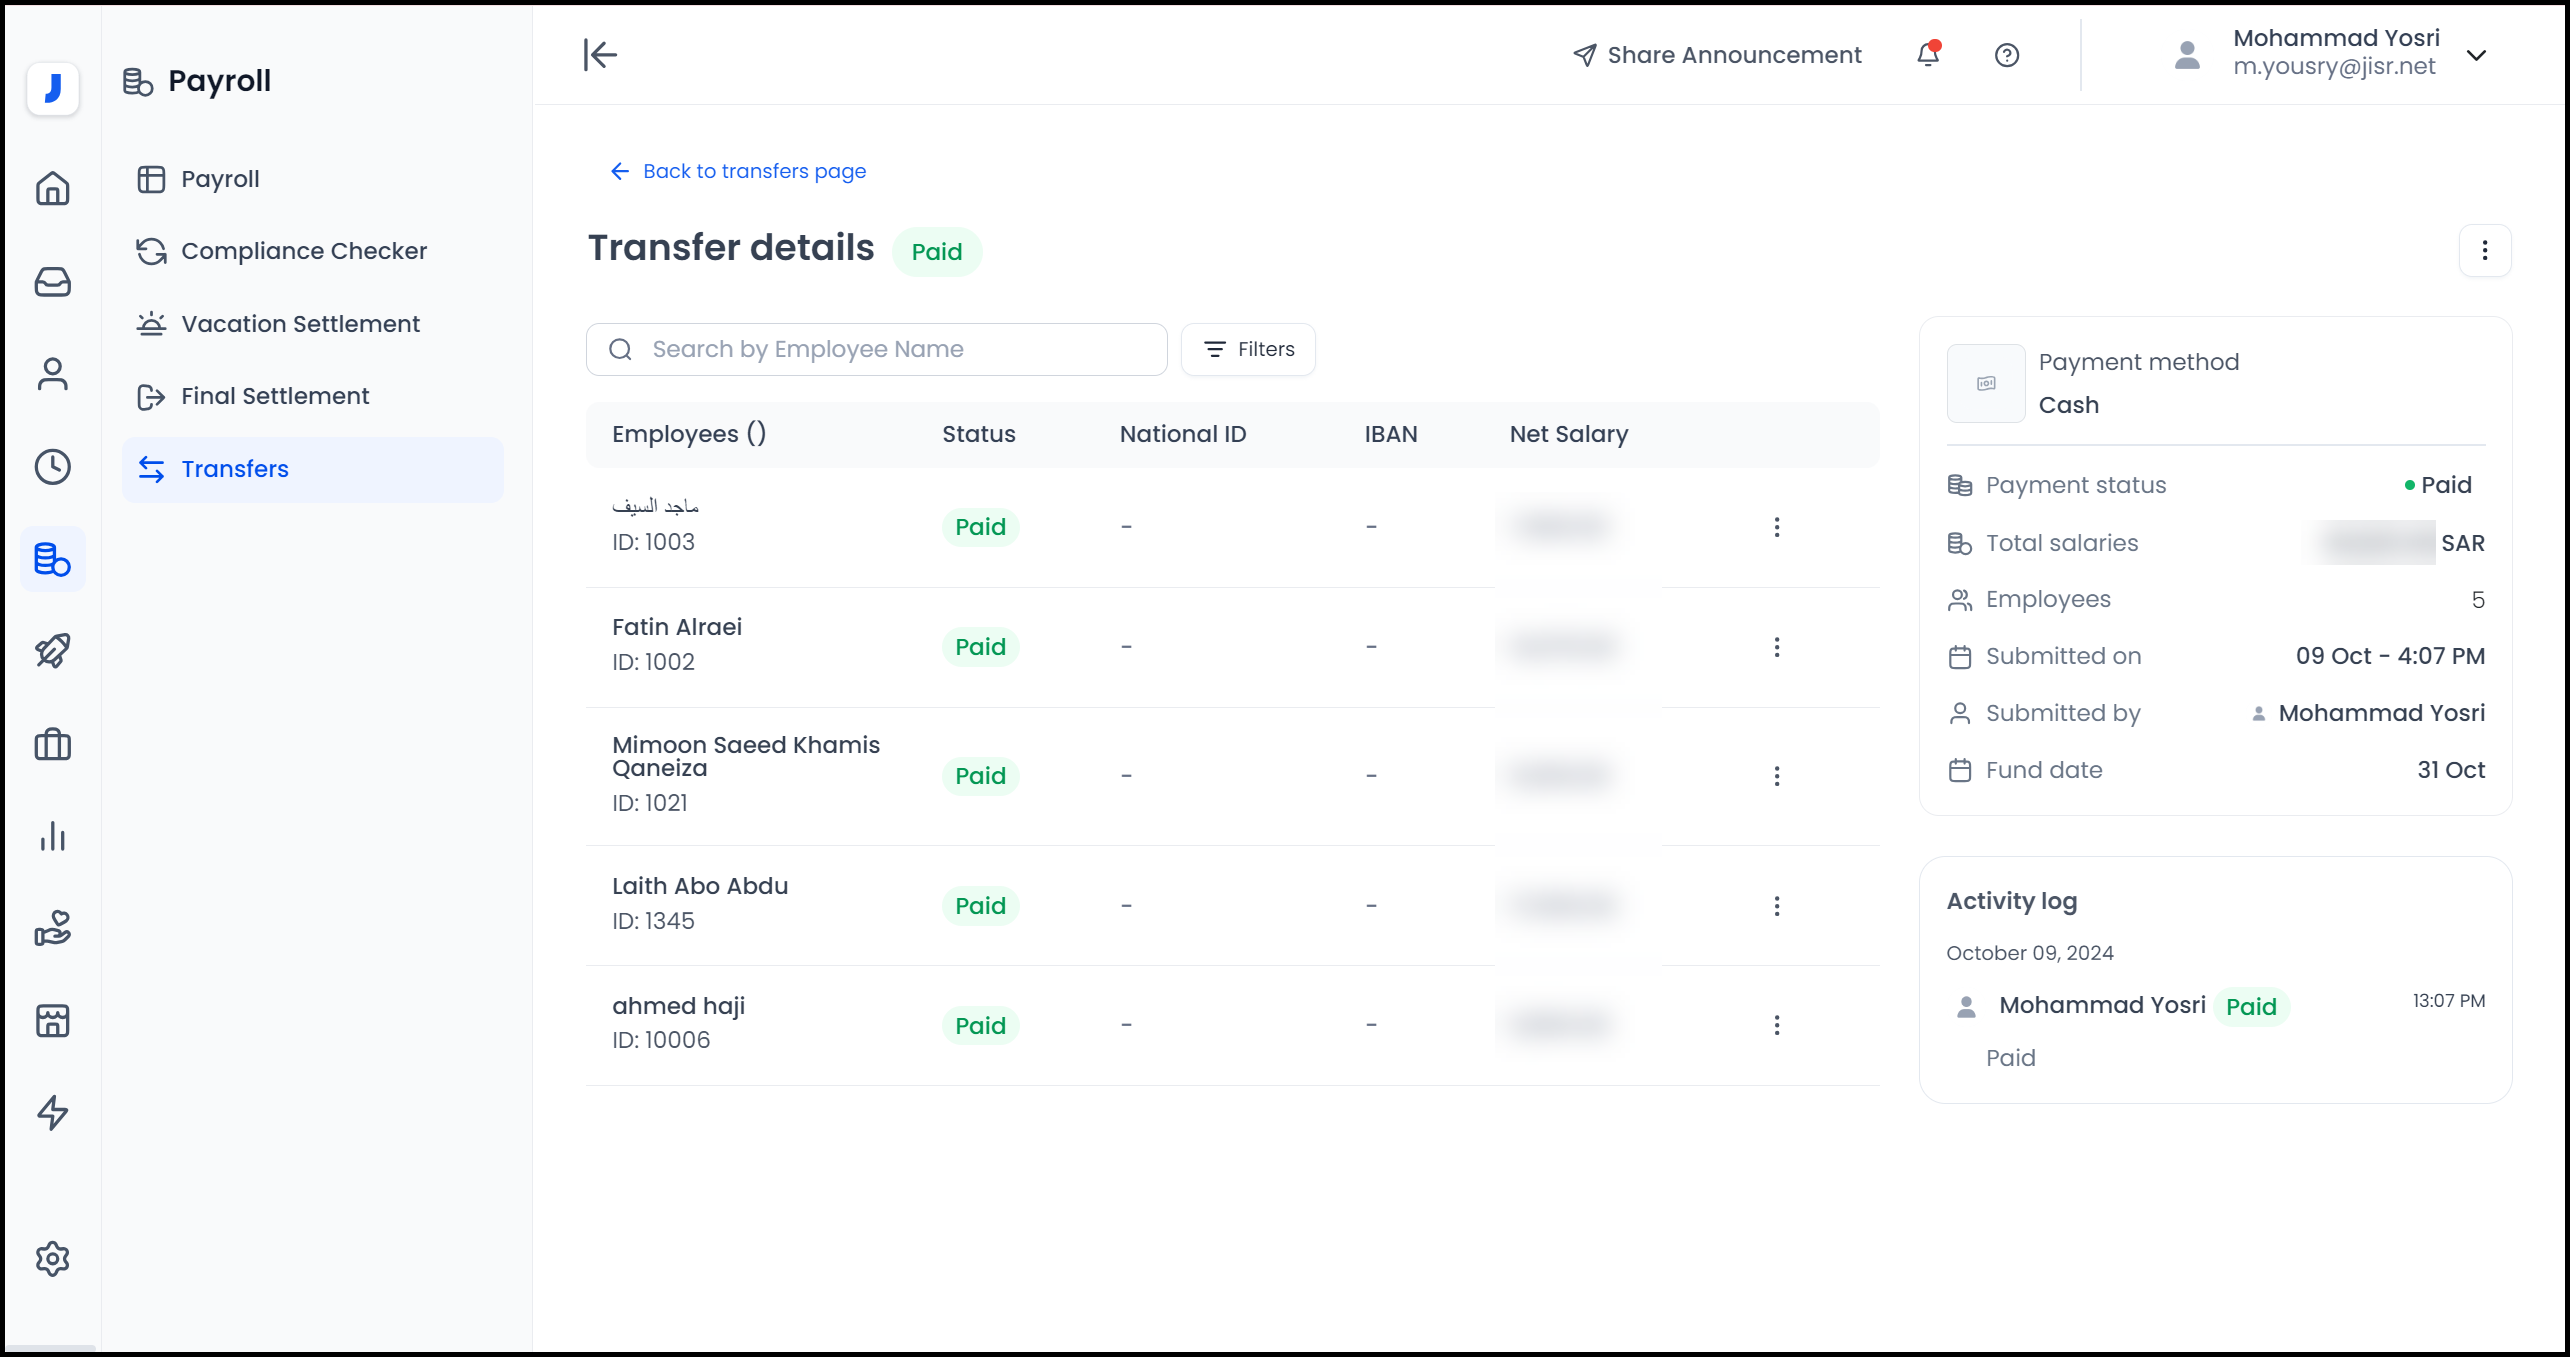The image size is (2570, 1357).
Task: Open Transfer details three-dot menu
Action: point(2484,250)
